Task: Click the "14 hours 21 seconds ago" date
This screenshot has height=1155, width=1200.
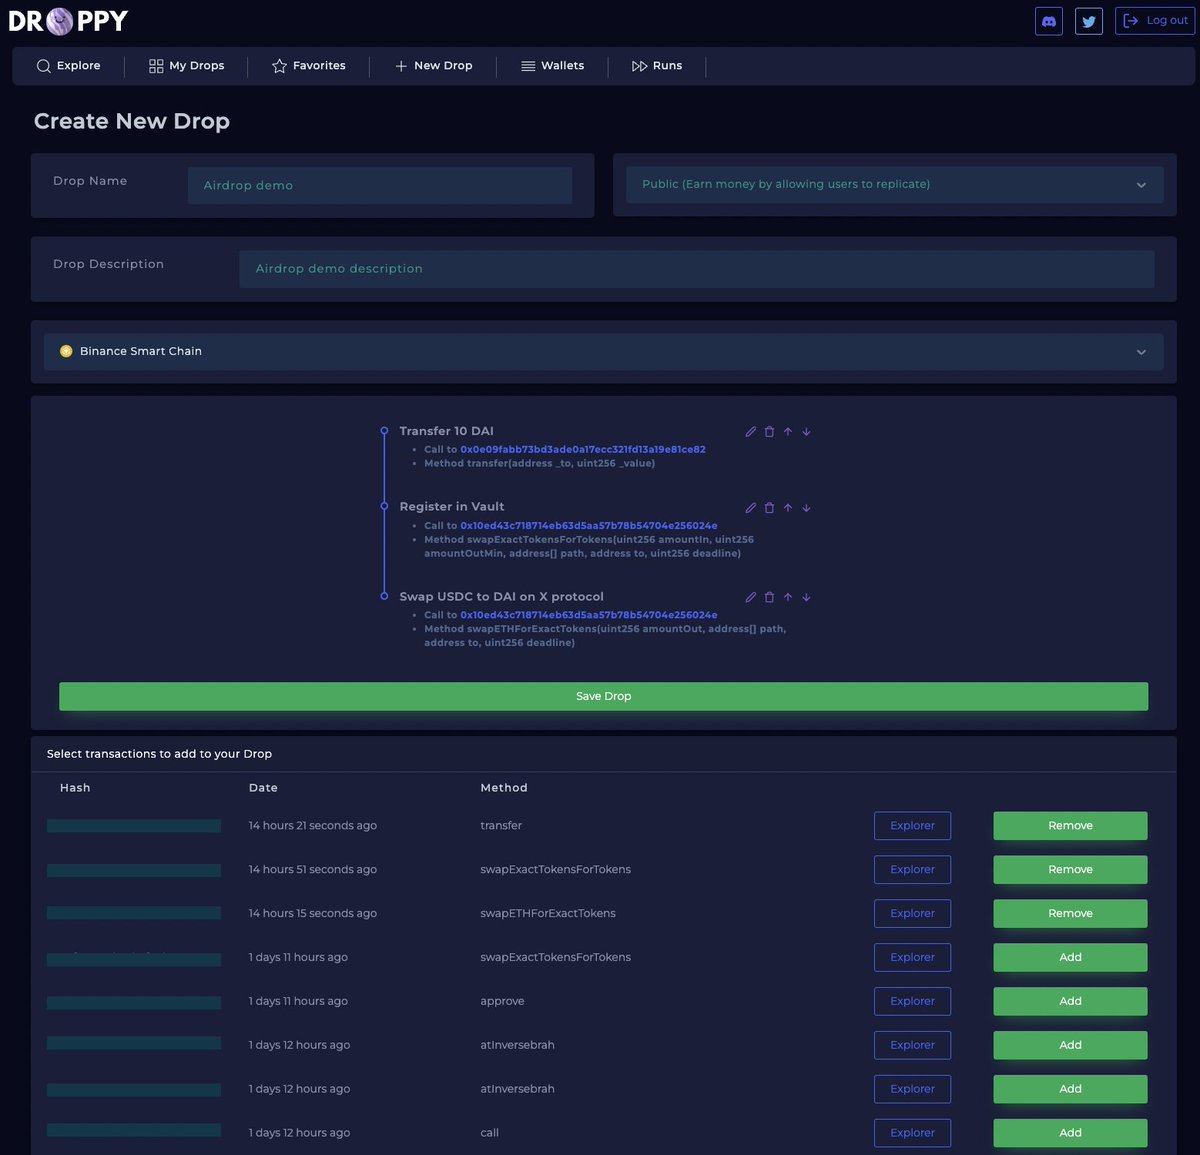Action: (313, 826)
